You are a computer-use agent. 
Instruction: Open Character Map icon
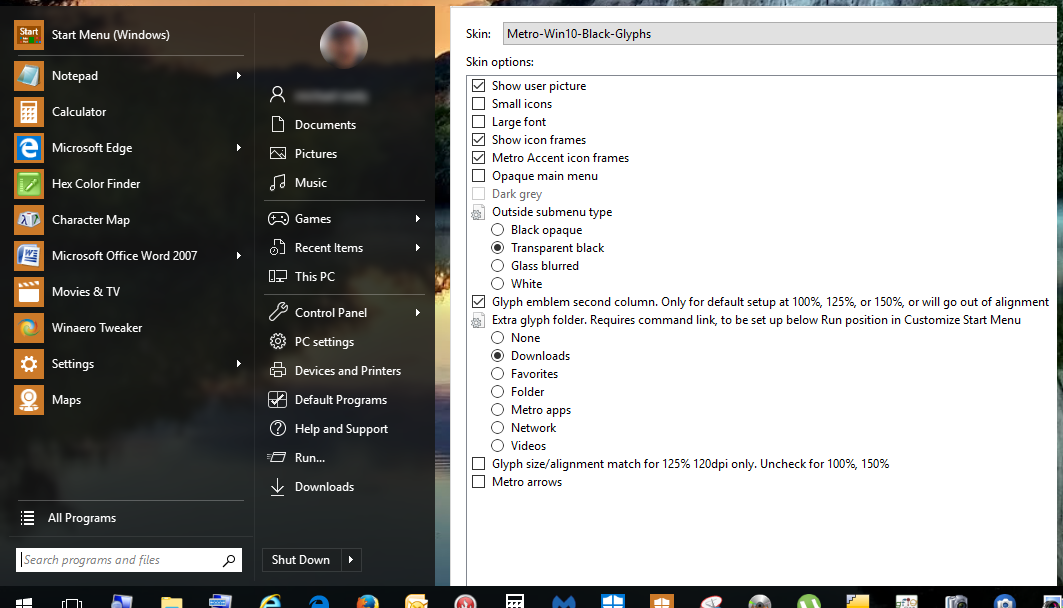coord(28,220)
